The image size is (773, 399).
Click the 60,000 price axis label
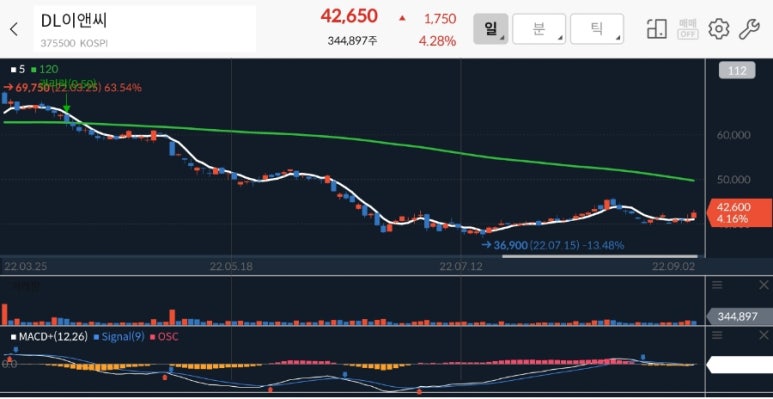[734, 135]
